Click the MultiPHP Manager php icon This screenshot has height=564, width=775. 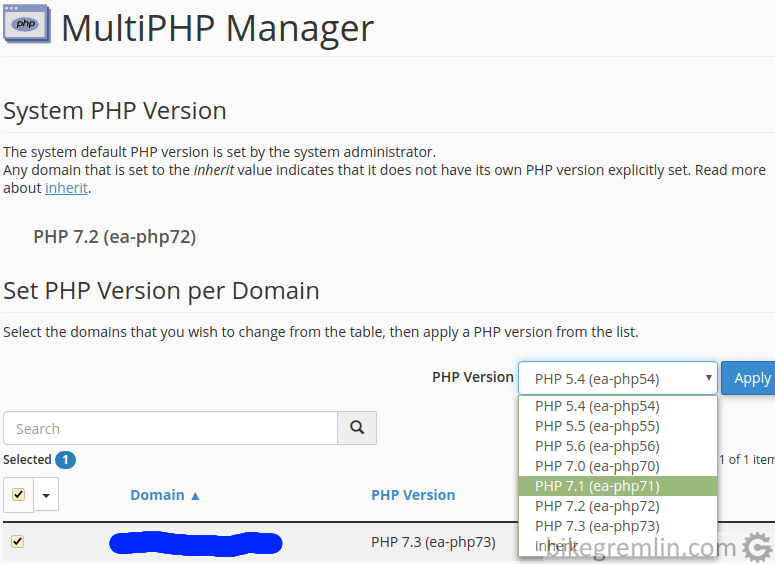pyautogui.click(x=27, y=24)
